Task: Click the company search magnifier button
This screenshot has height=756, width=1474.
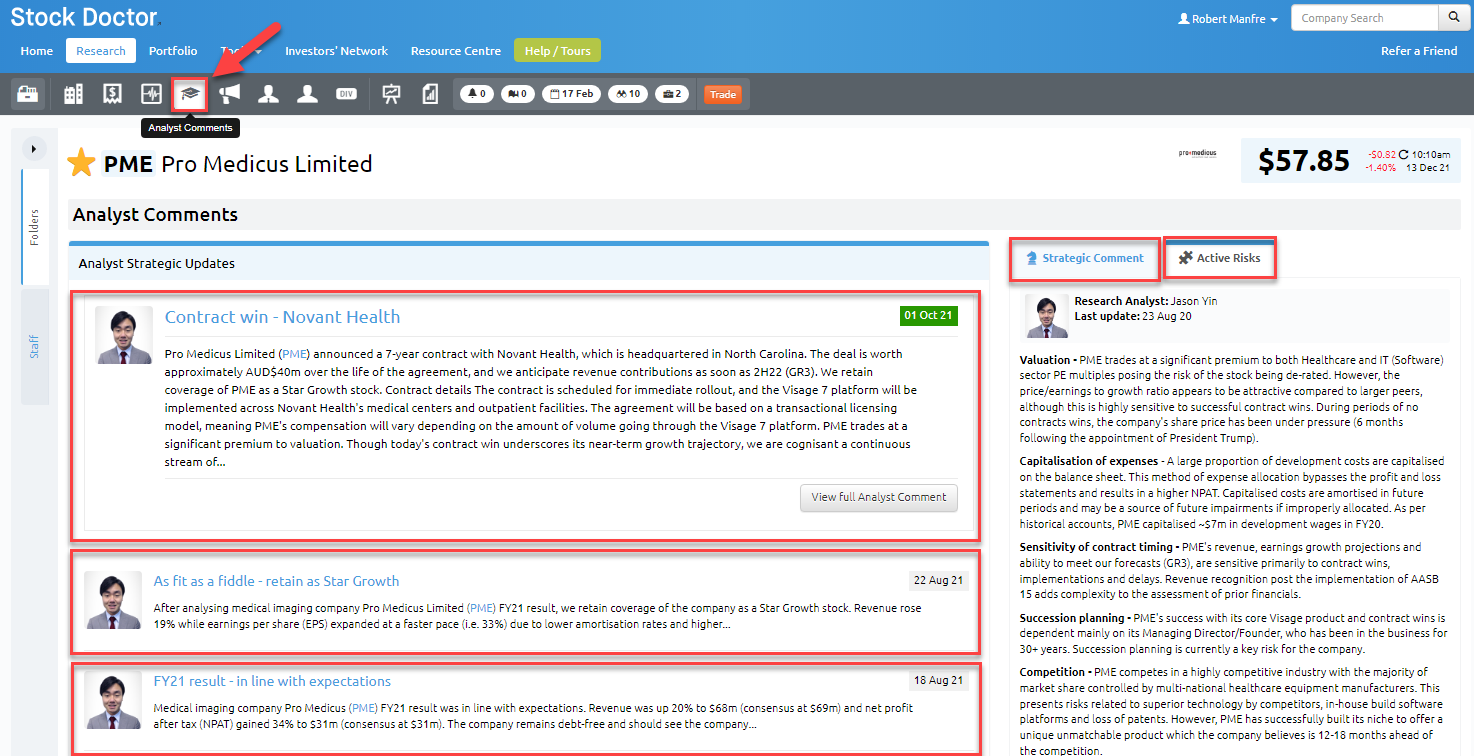Action: [1453, 18]
